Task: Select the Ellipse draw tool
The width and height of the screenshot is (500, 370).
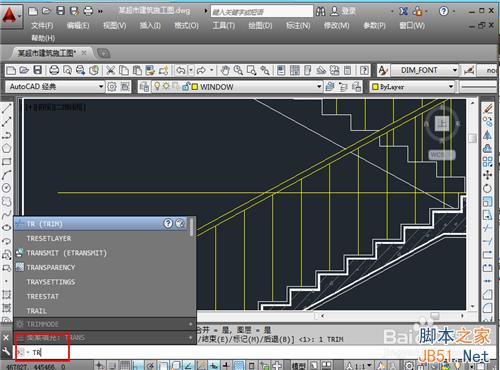Action: (7, 228)
